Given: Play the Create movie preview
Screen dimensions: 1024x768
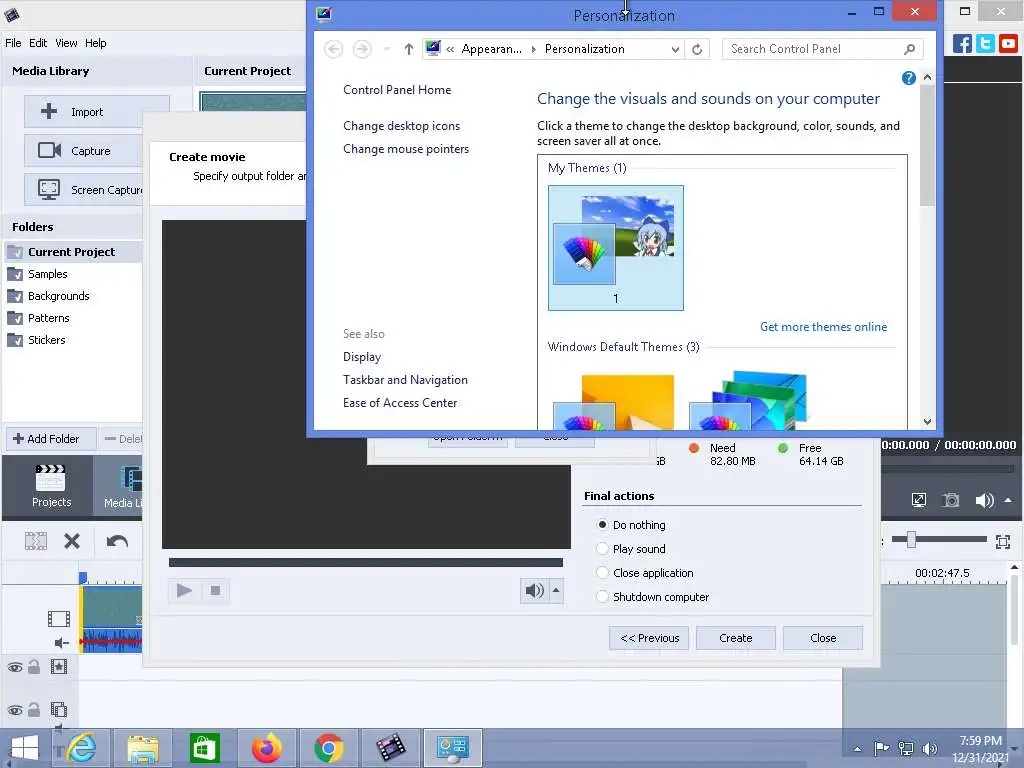Looking at the screenshot, I should click(184, 590).
